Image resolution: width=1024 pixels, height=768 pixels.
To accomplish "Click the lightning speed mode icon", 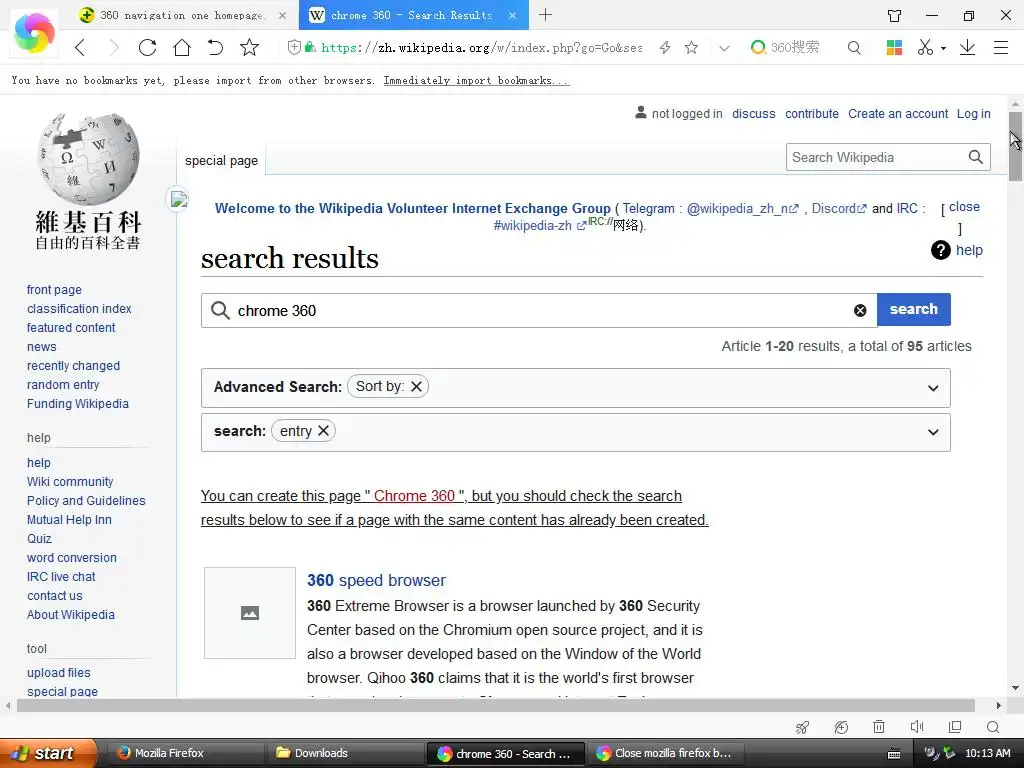I will [665, 47].
